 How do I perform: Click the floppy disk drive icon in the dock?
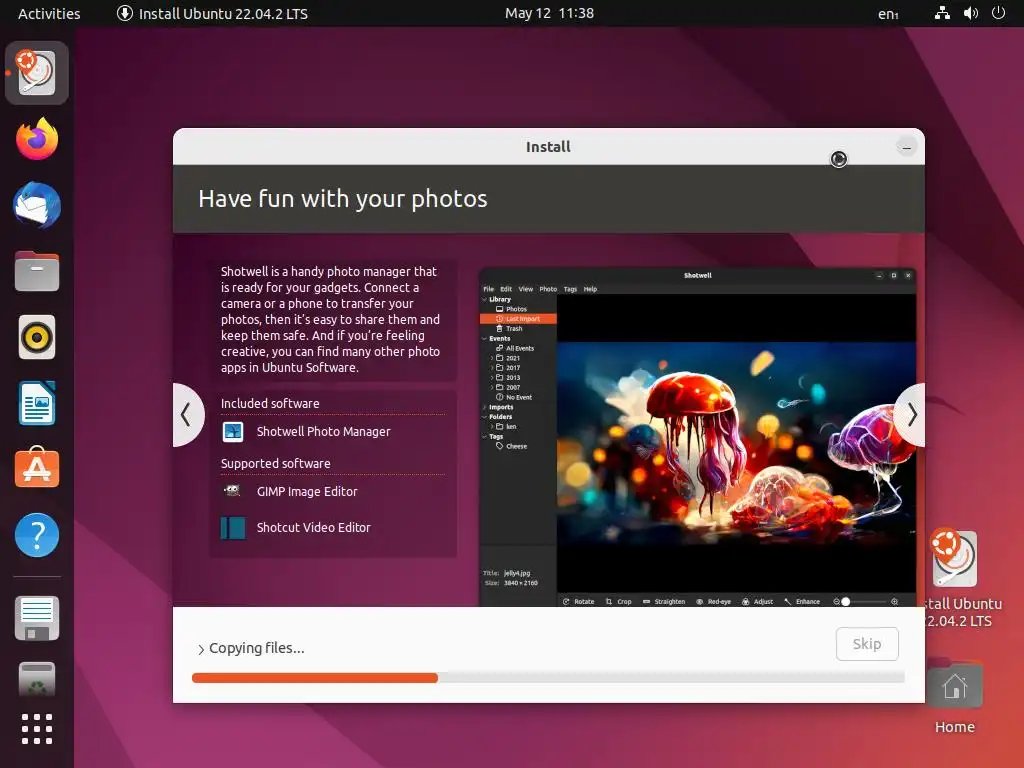pyautogui.click(x=37, y=618)
